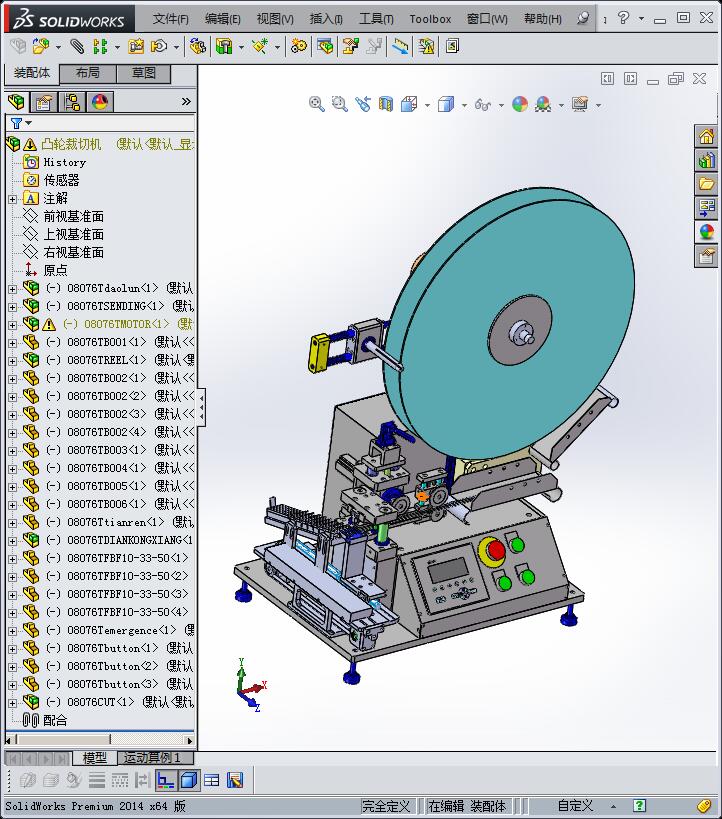
Task: Click Display Style cube icon
Action: pos(446,104)
